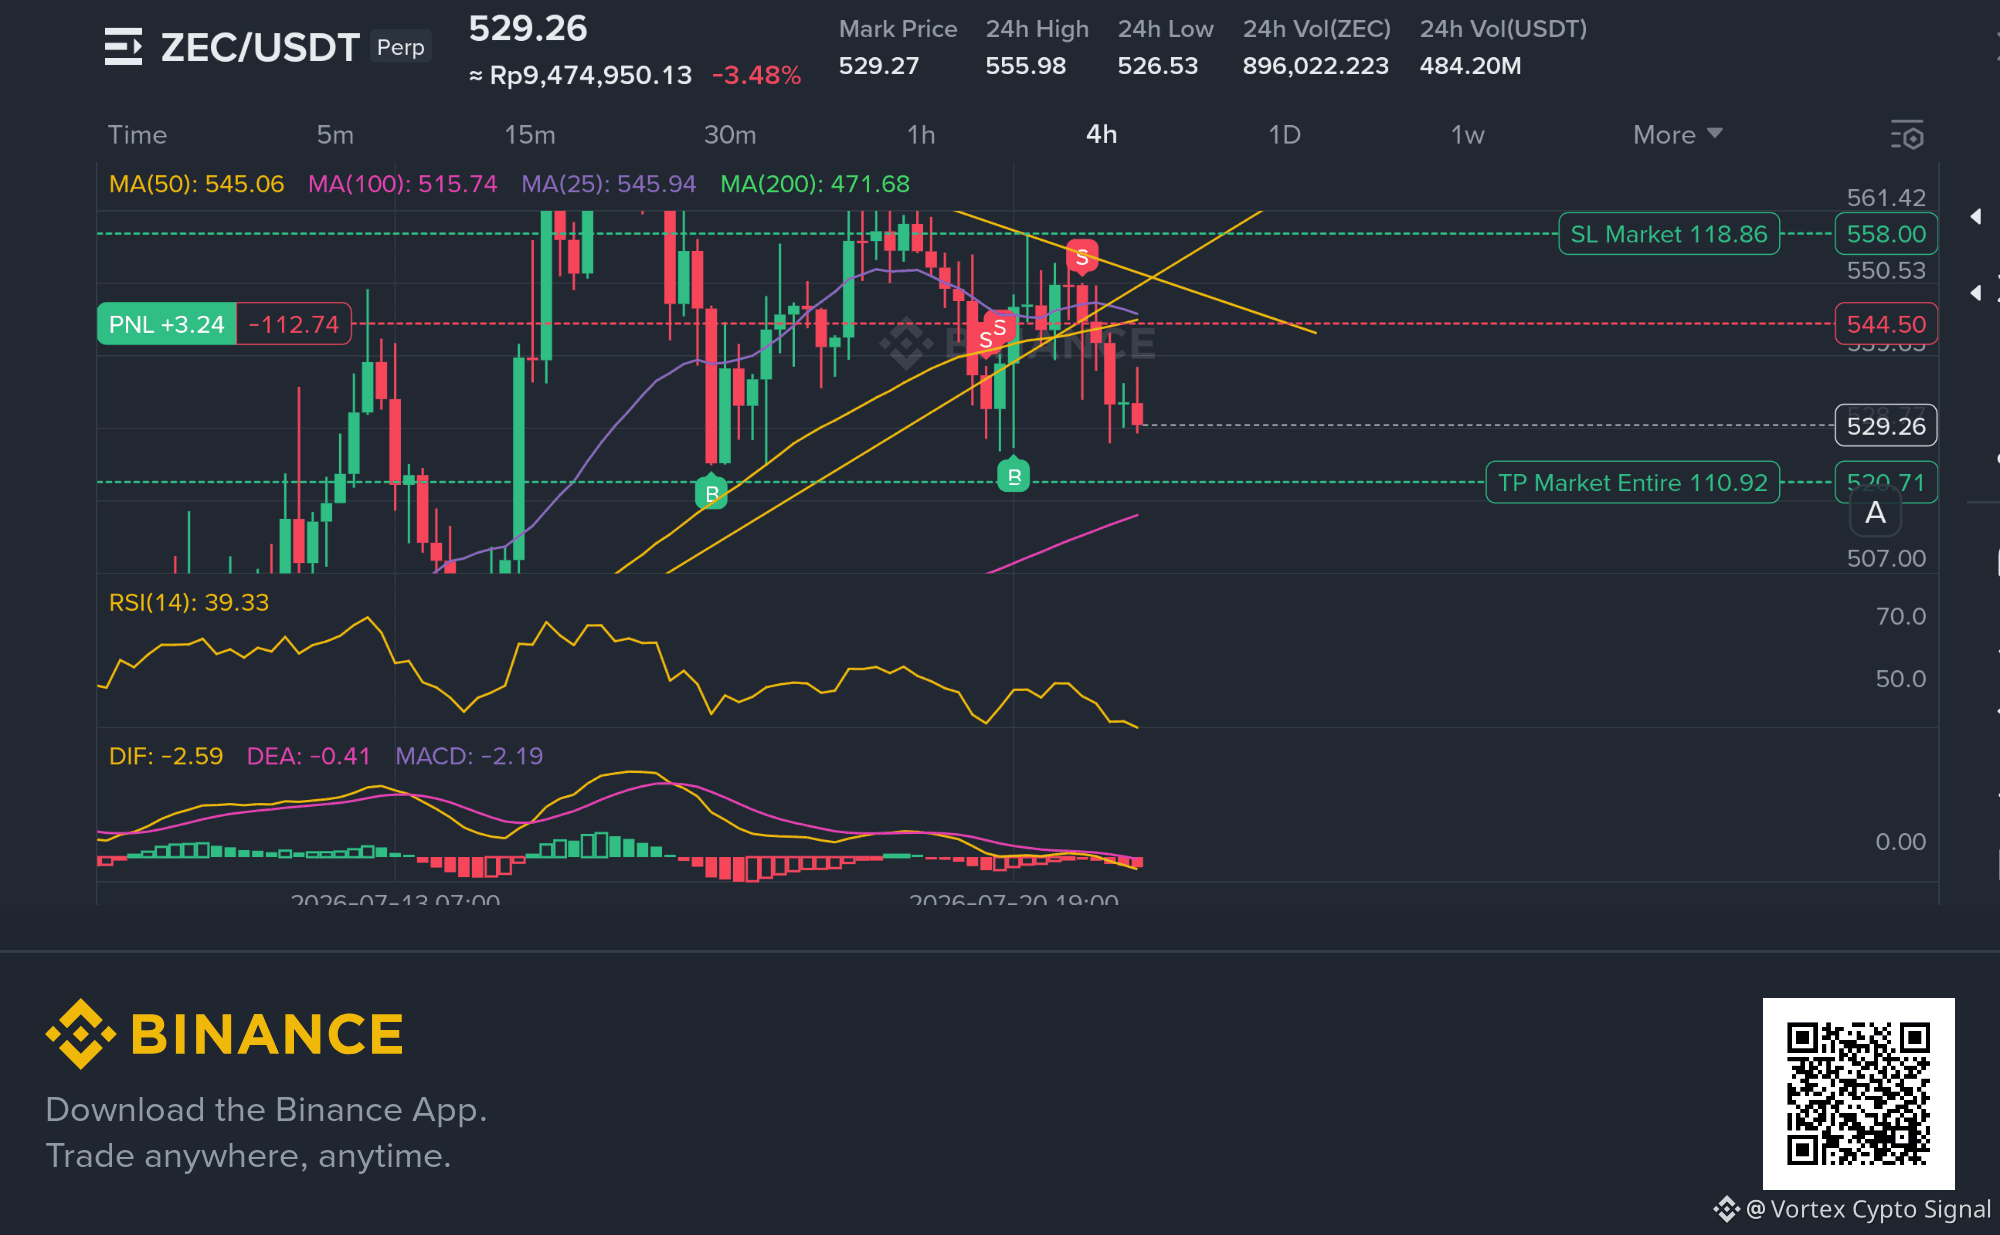Click the MA(50): 545.06 indicator label

[196, 184]
